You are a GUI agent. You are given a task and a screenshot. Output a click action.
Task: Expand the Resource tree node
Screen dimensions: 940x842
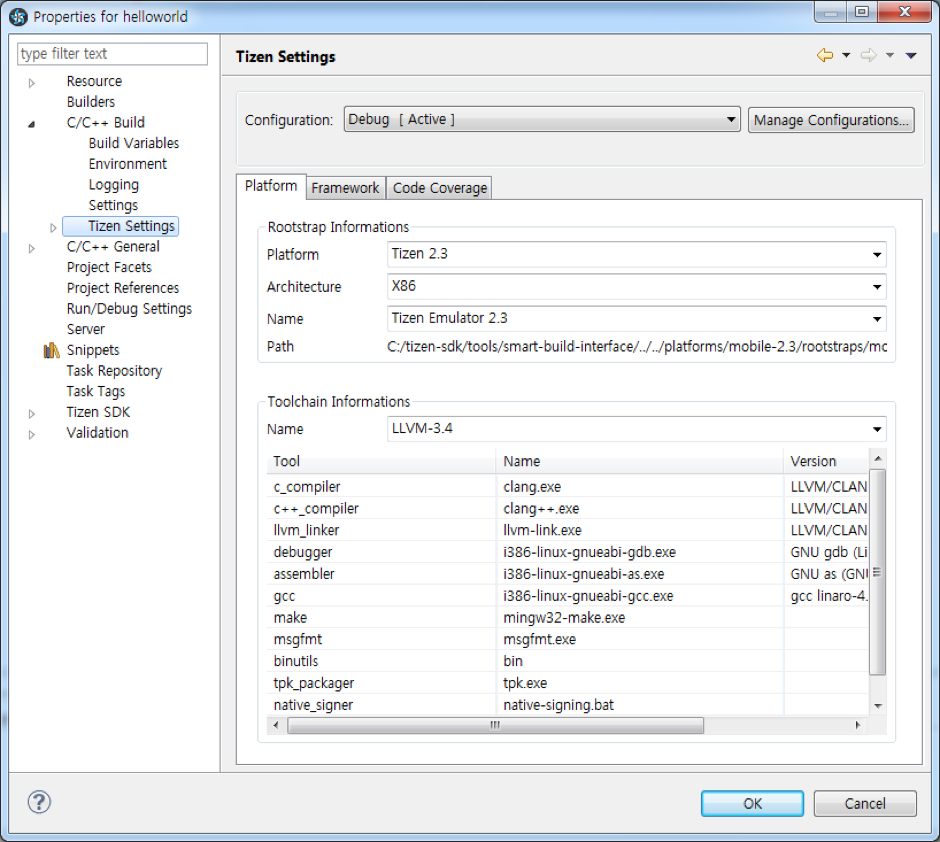click(x=32, y=83)
